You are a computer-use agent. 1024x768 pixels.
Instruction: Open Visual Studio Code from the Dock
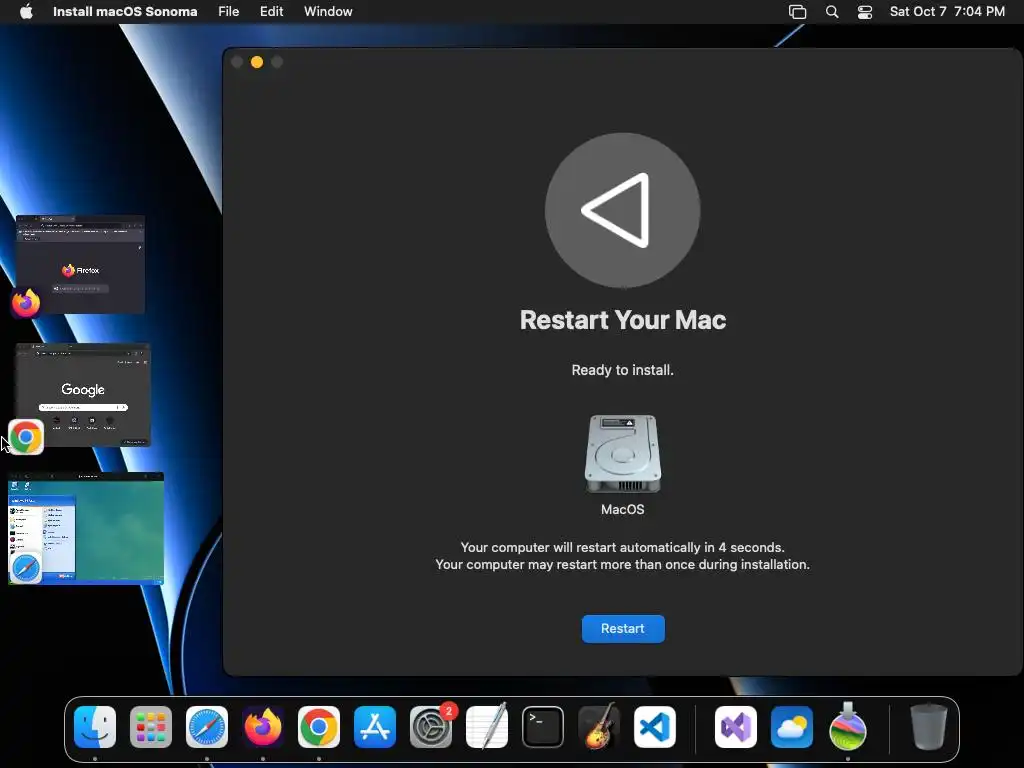point(655,727)
